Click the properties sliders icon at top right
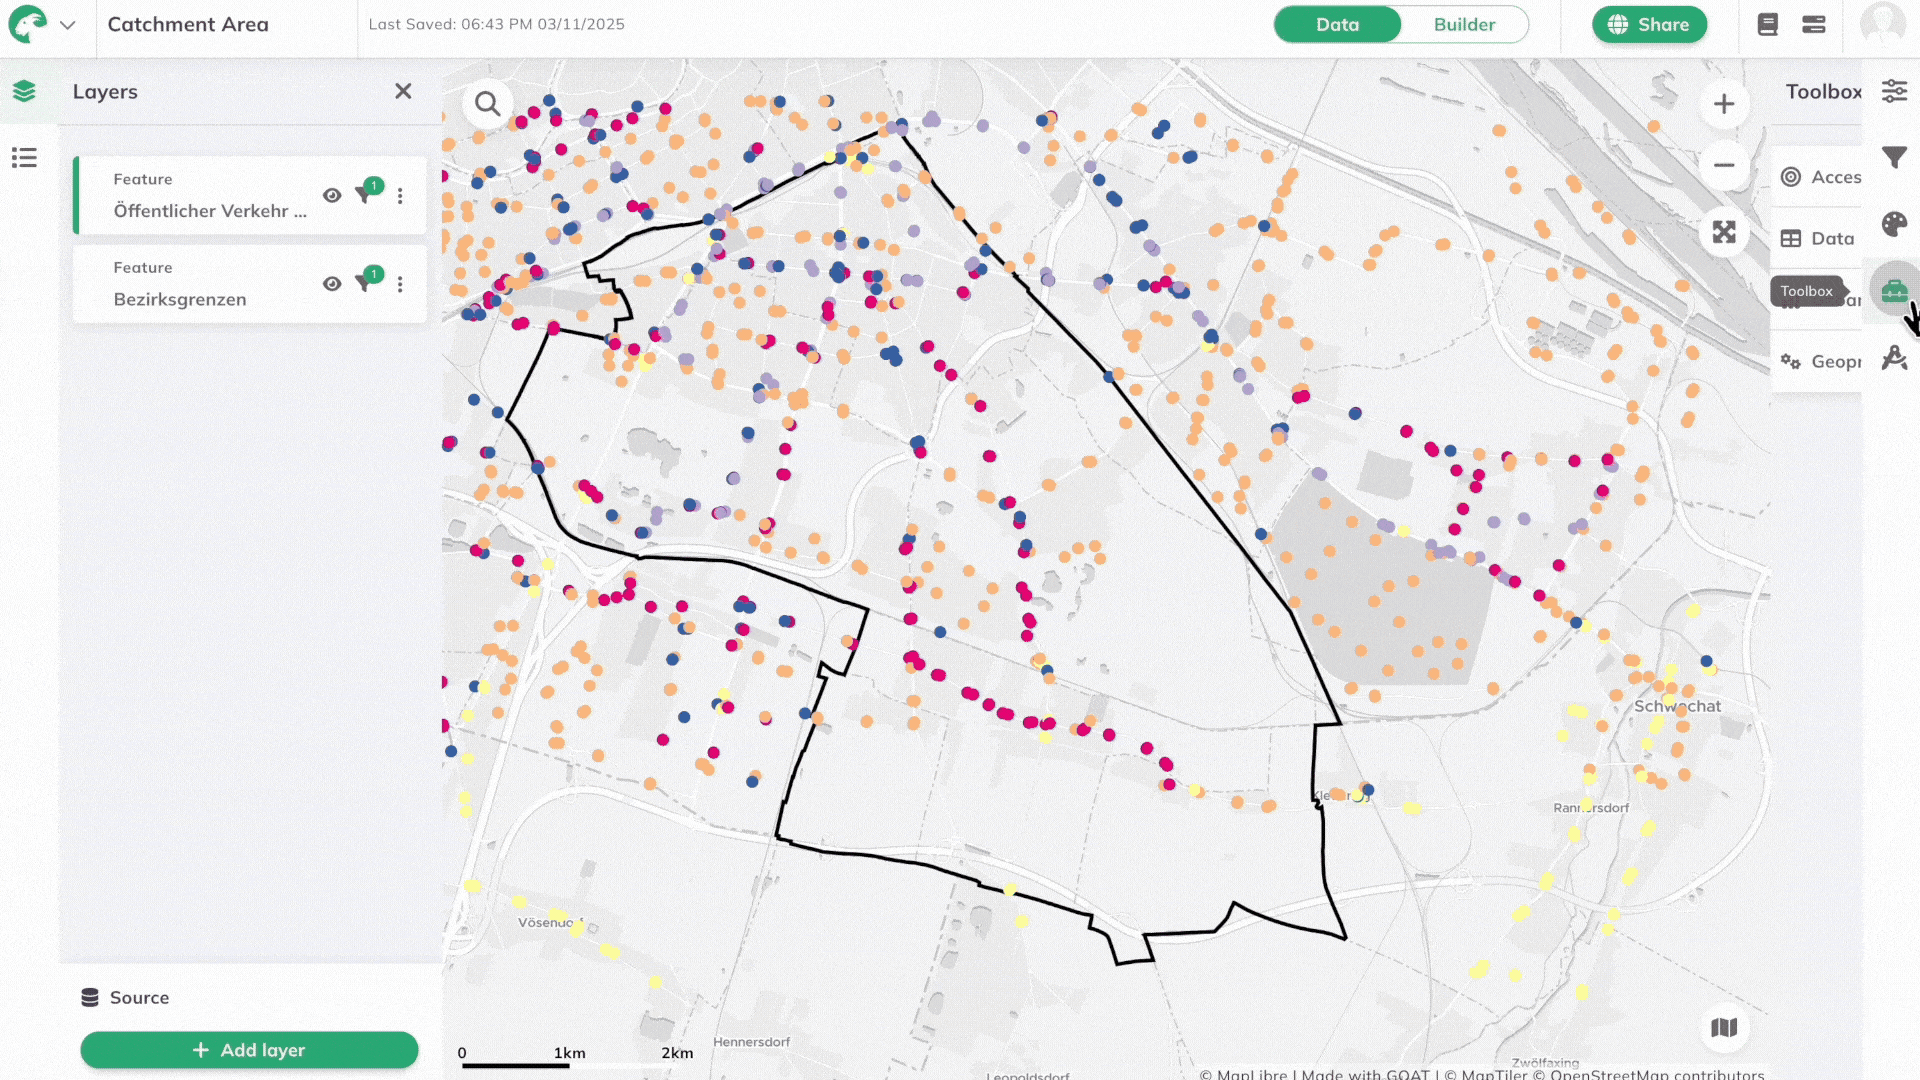 point(1894,91)
